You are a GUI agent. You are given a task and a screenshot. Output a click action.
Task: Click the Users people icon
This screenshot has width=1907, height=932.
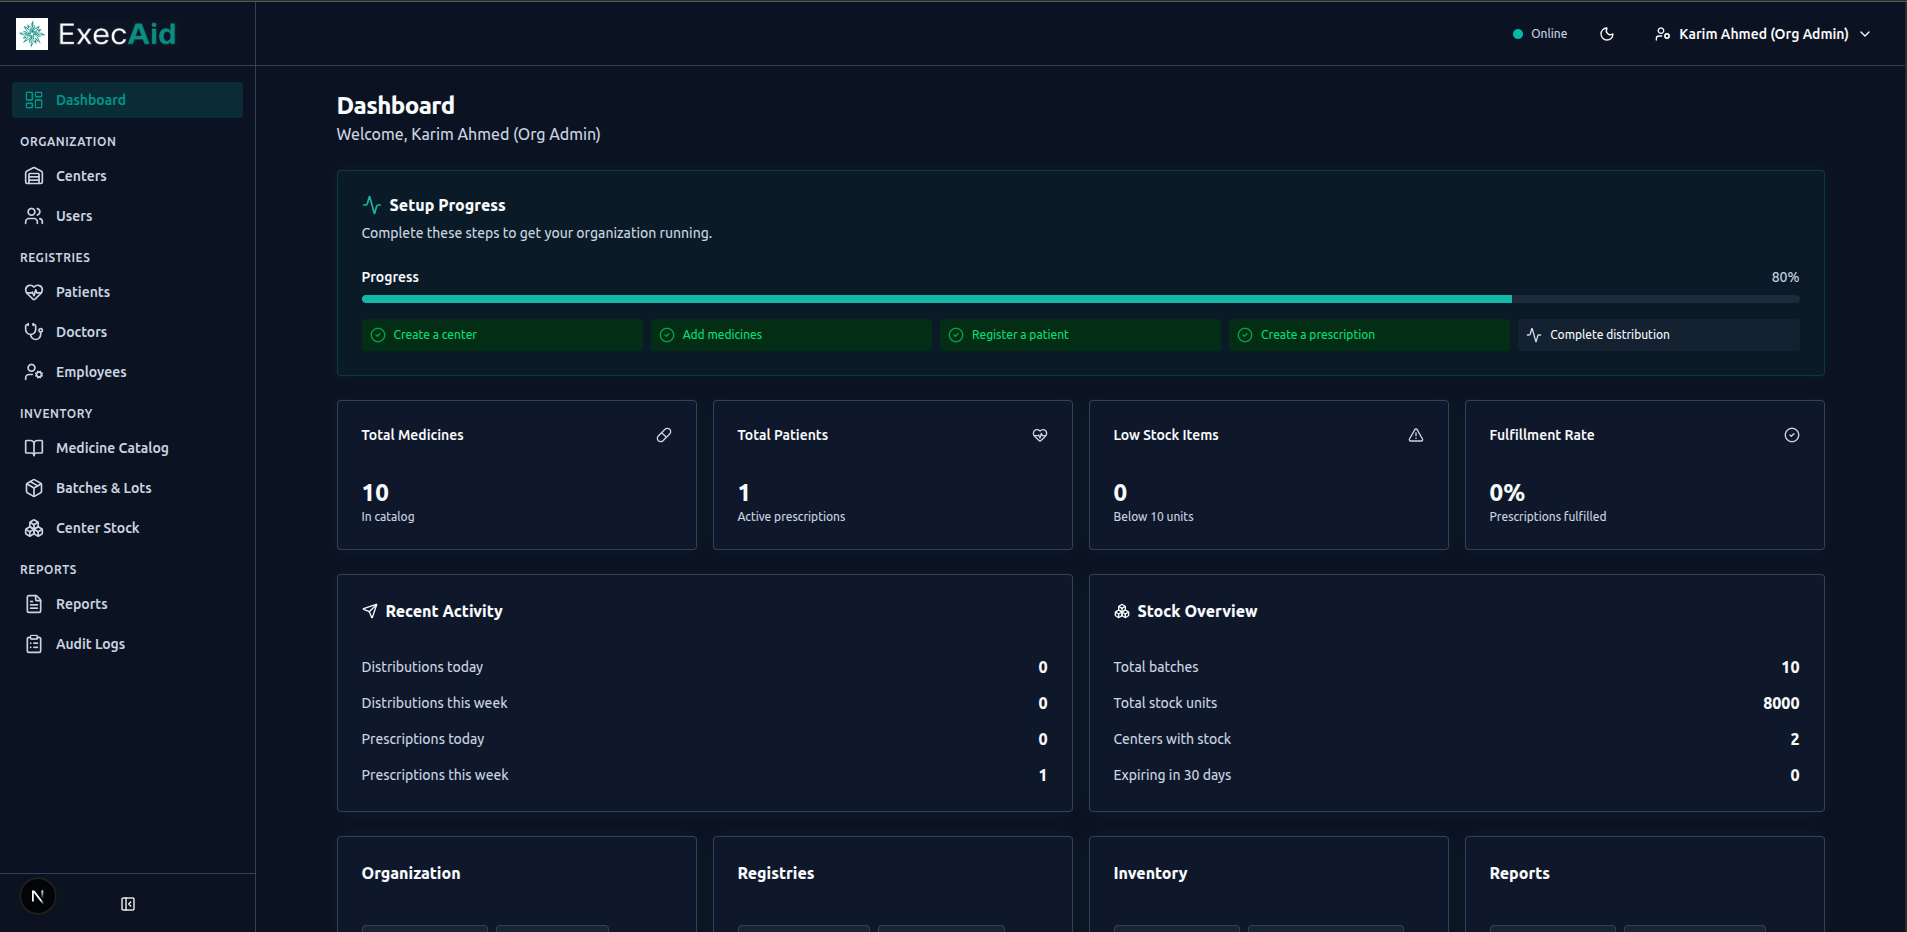pyautogui.click(x=34, y=216)
